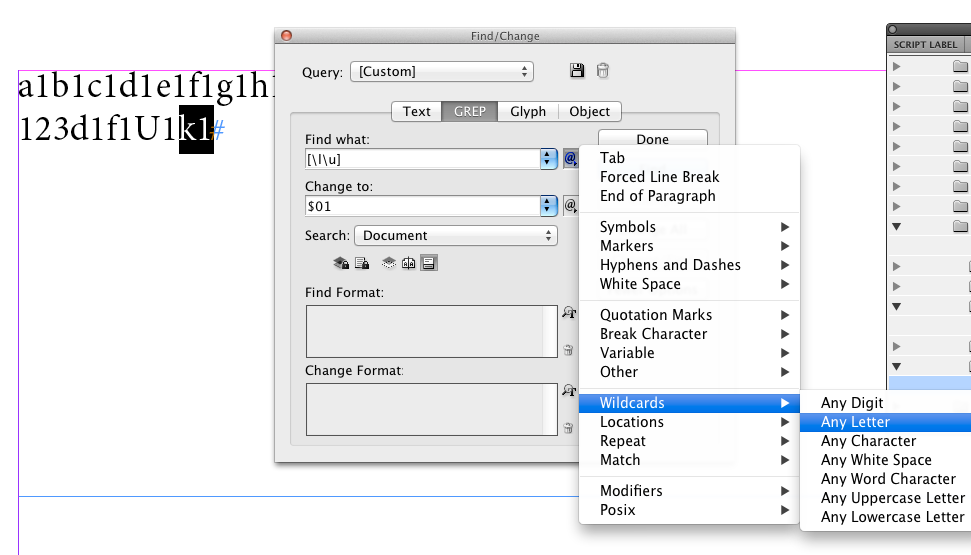971x555 pixels.
Task: Click the Find what input field
Action: pos(423,159)
